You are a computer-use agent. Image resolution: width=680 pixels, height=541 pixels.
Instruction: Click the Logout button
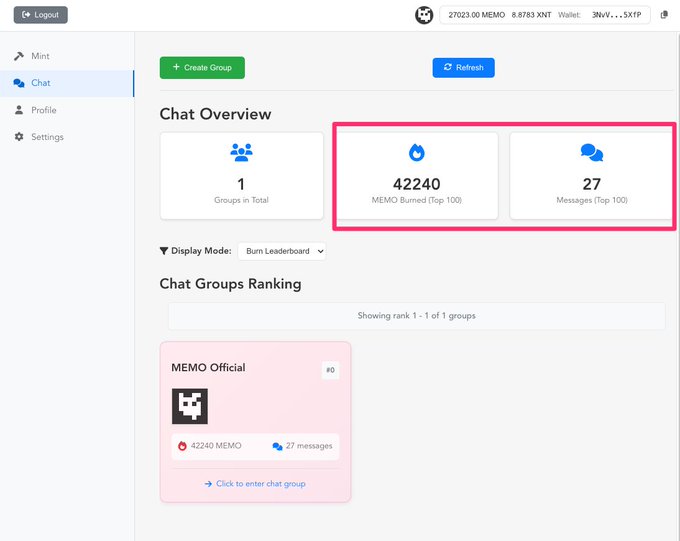click(41, 15)
